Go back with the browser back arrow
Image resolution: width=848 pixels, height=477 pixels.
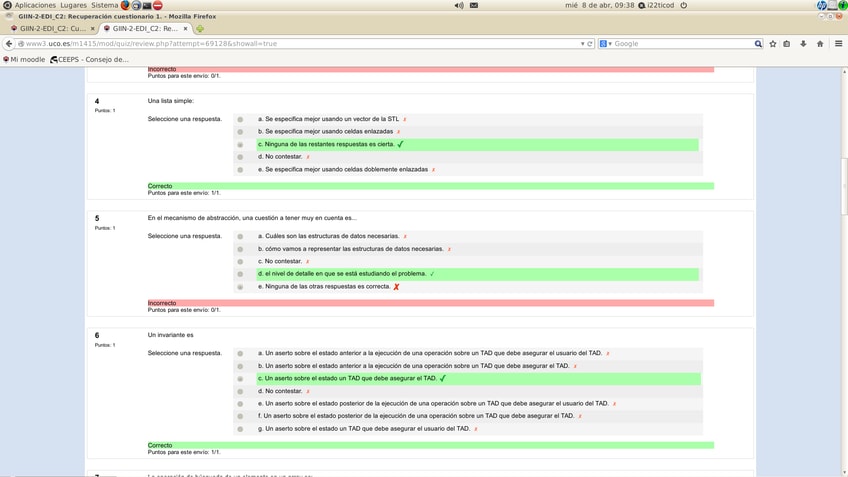pos(9,44)
